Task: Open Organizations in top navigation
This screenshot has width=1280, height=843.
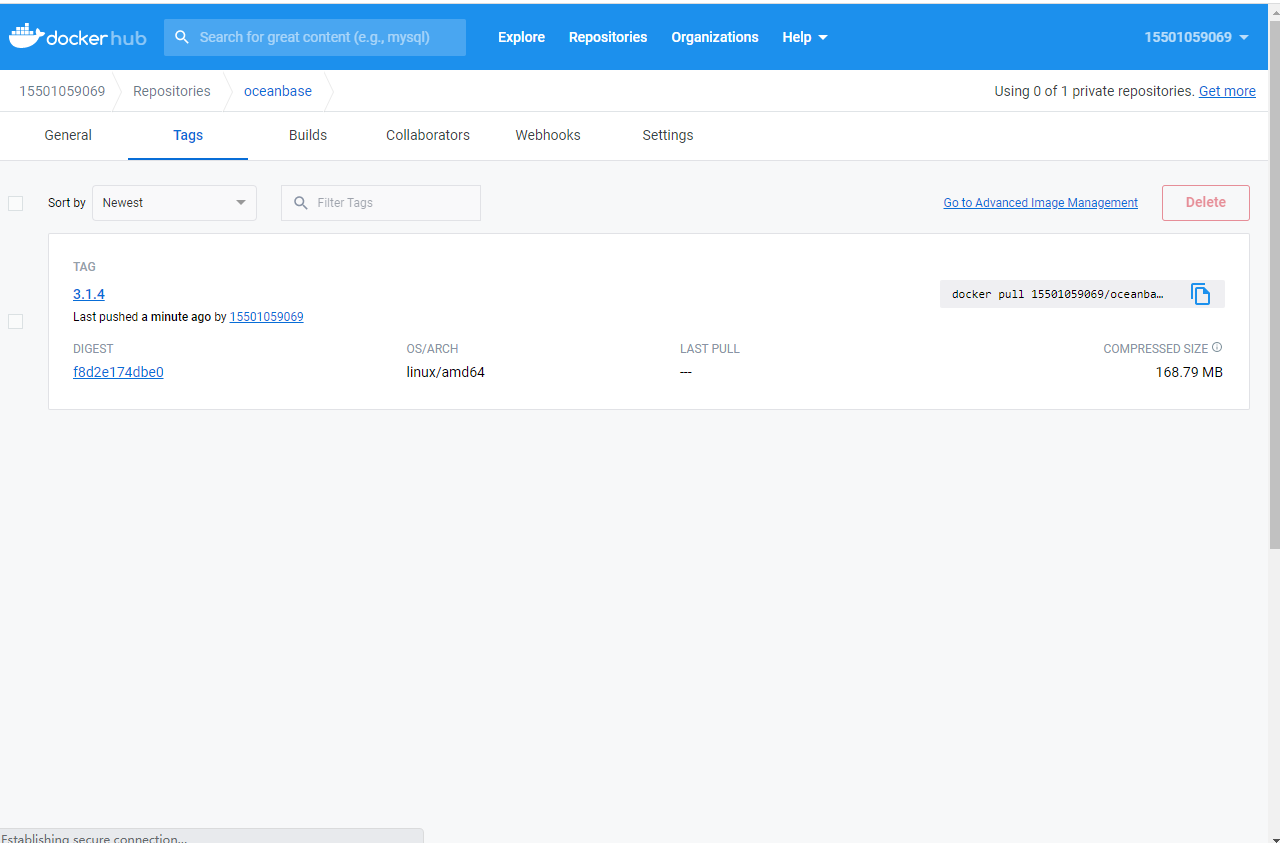Action: [715, 37]
